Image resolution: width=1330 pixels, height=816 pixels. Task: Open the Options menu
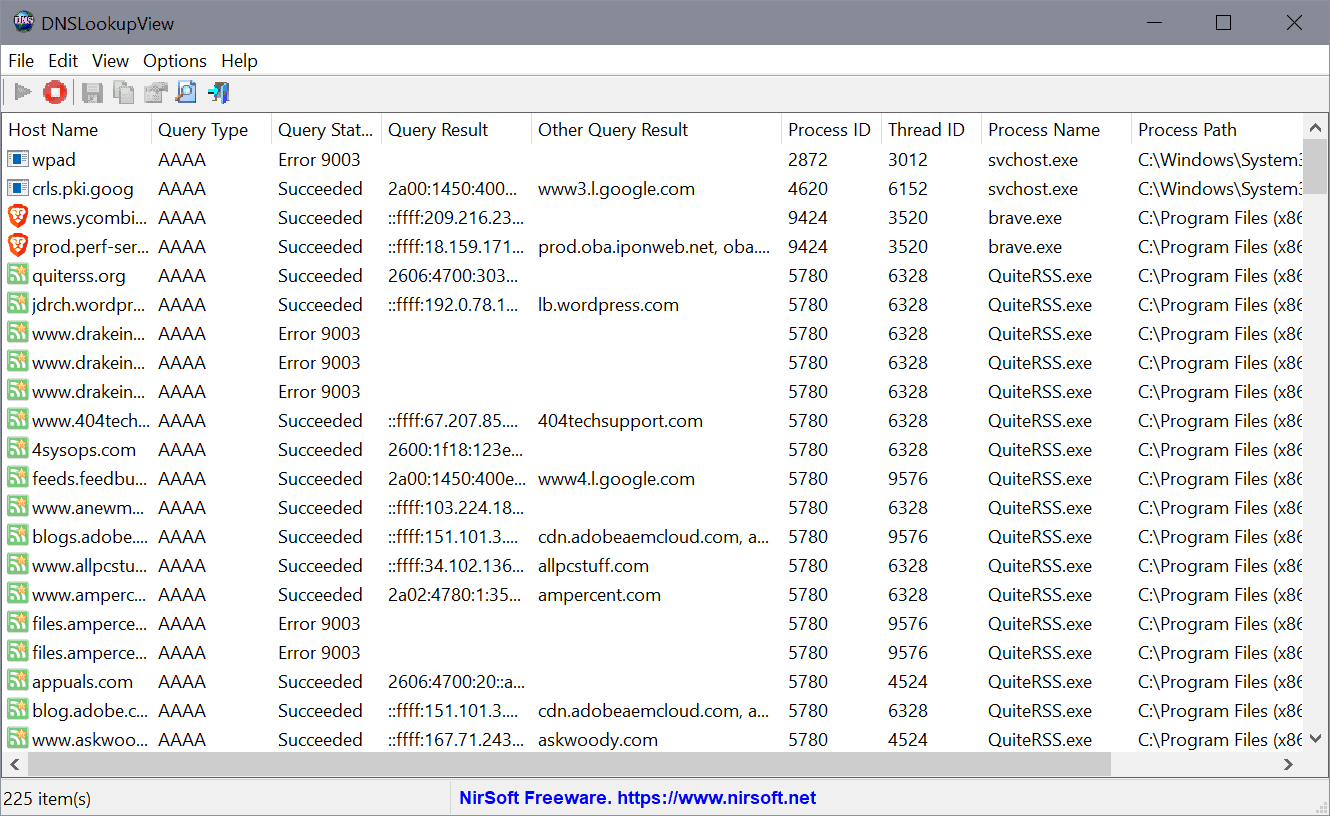(175, 61)
